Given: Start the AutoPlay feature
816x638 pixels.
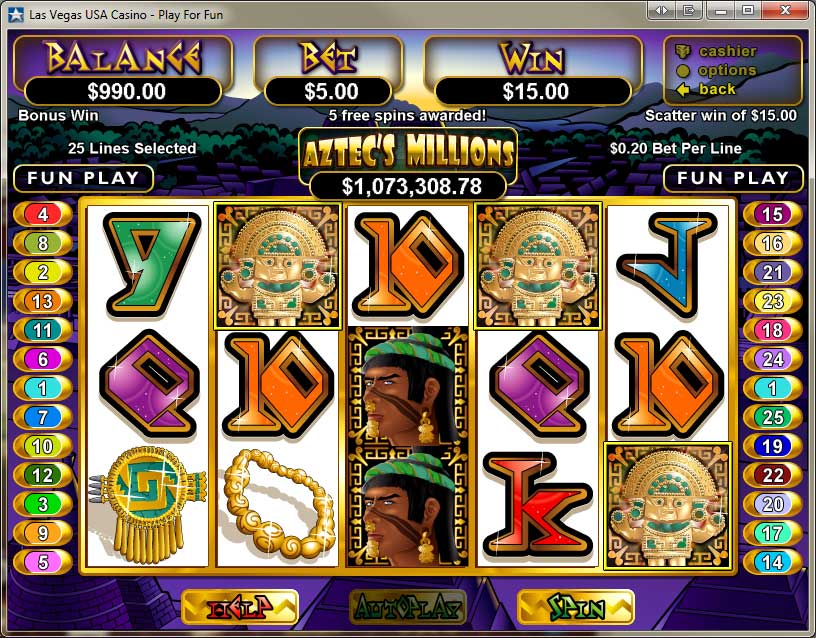Looking at the screenshot, I should 408,607.
